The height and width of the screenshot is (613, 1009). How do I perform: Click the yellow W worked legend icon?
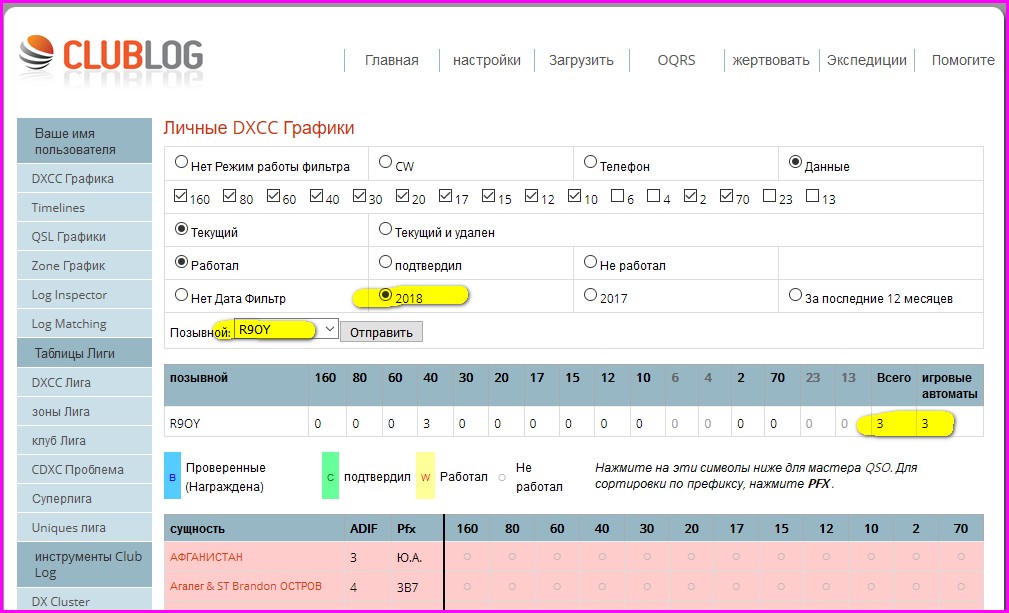click(x=425, y=476)
